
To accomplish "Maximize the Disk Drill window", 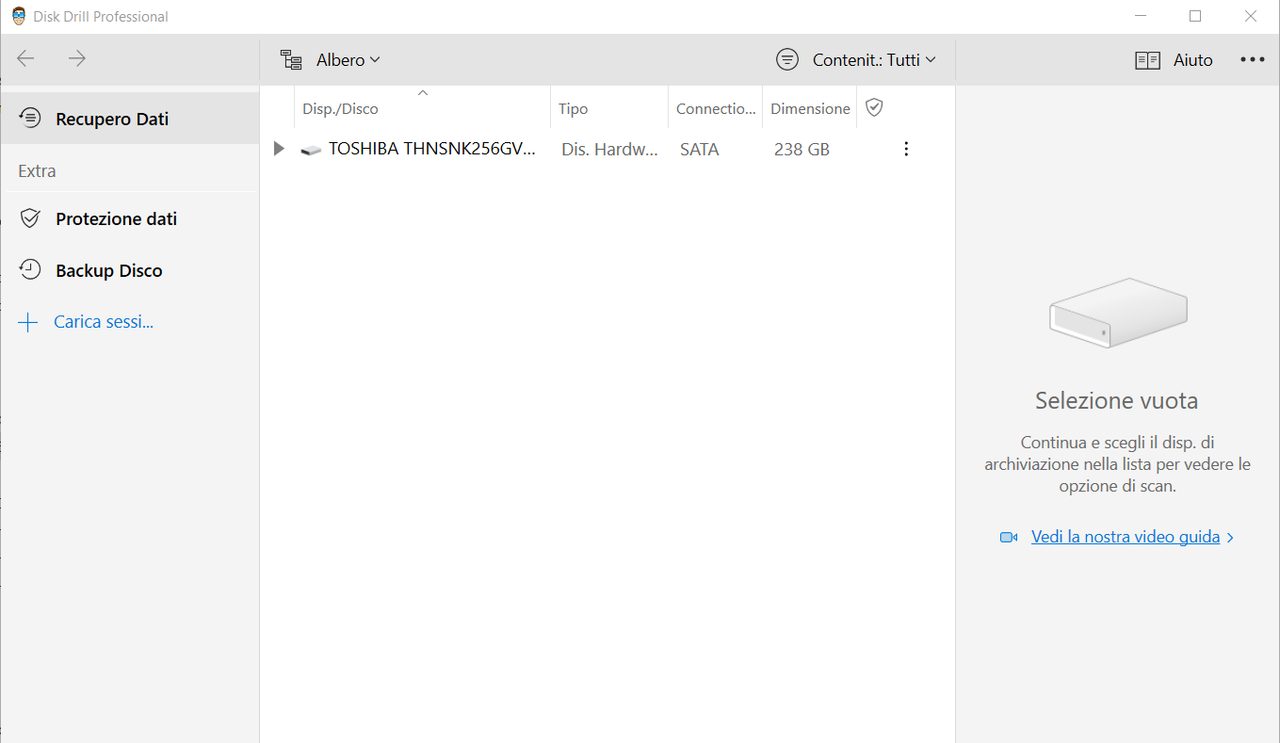I will tap(1195, 16).
